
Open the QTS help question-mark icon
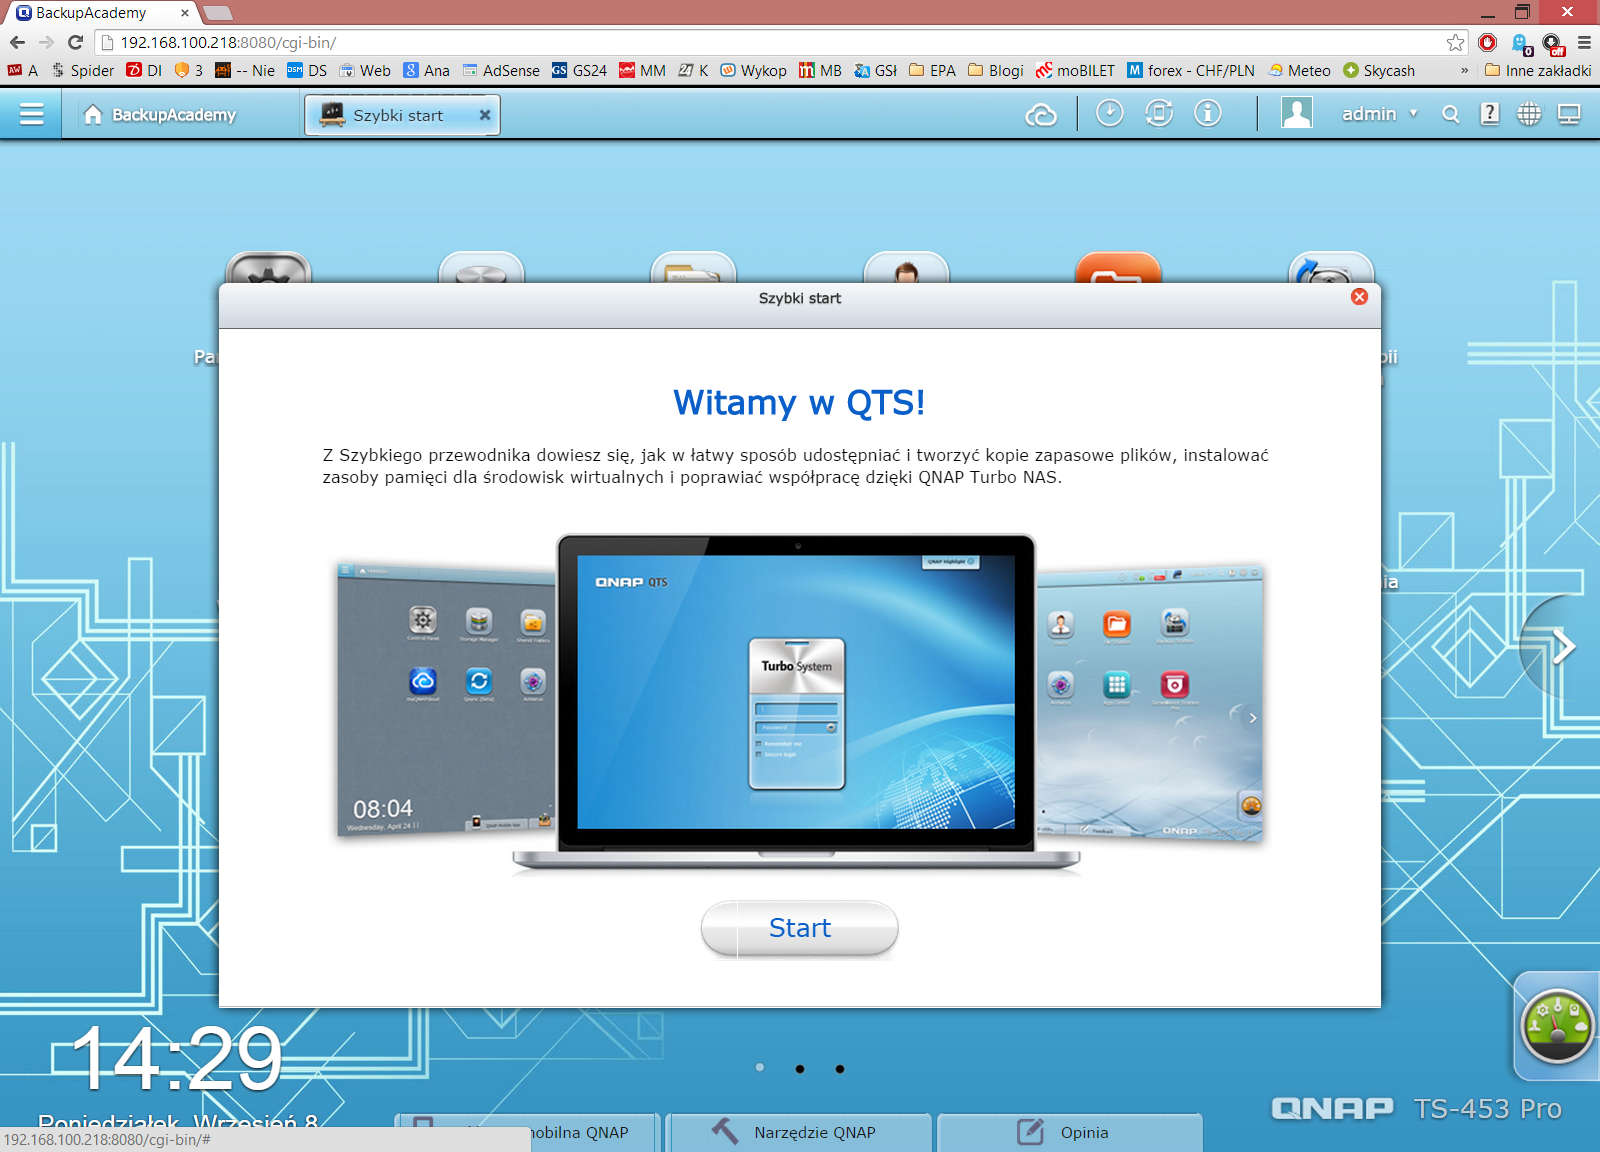point(1490,114)
